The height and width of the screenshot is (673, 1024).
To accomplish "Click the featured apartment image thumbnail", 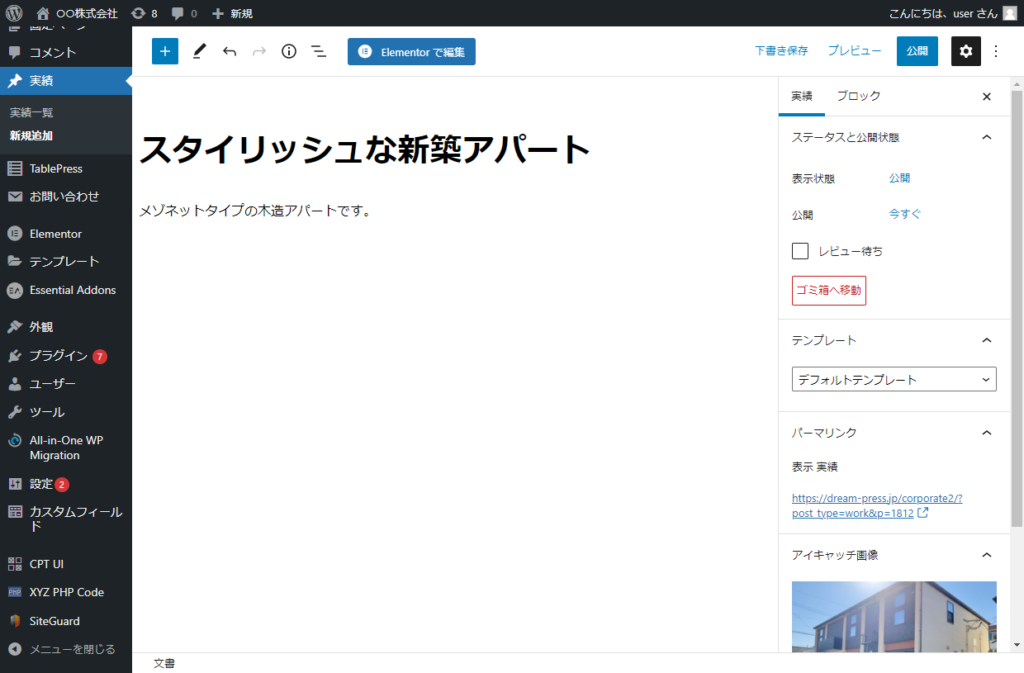I will pyautogui.click(x=893, y=615).
